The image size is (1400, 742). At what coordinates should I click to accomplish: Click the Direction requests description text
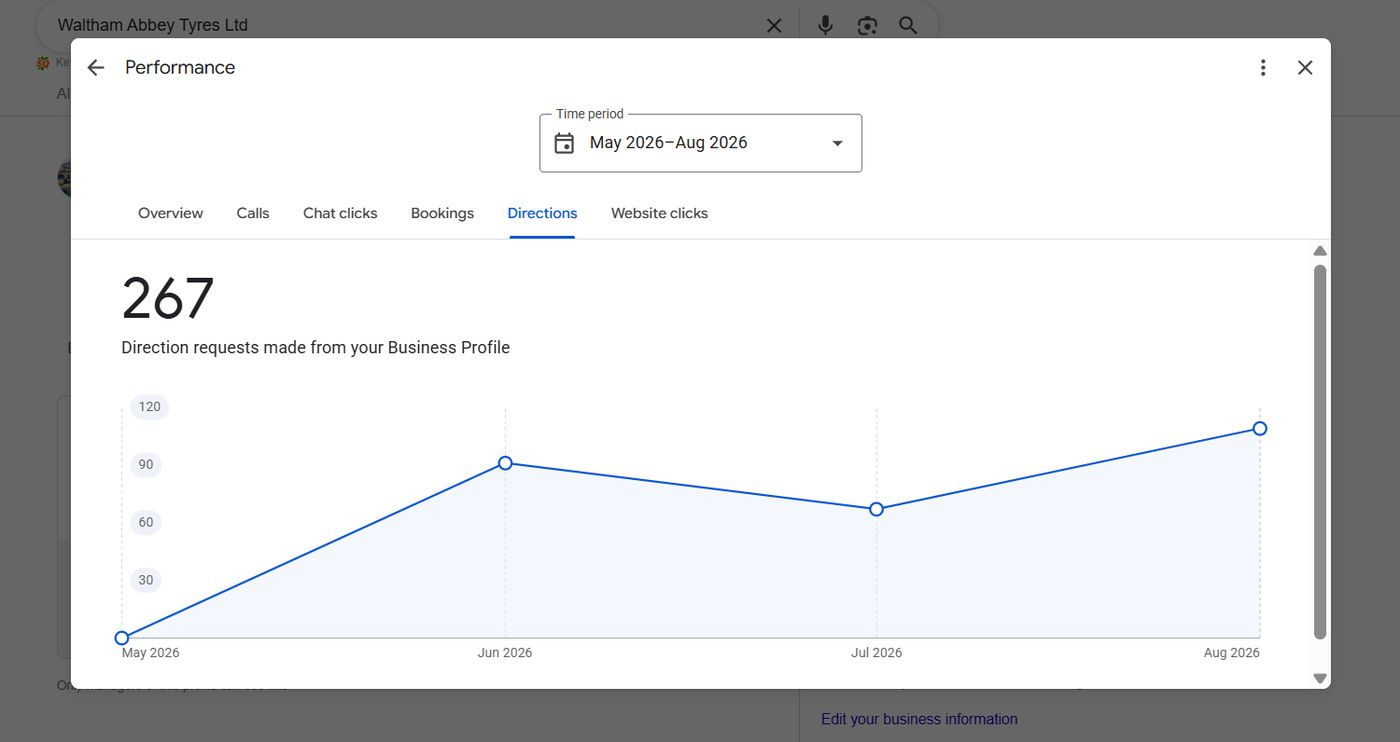(316, 348)
